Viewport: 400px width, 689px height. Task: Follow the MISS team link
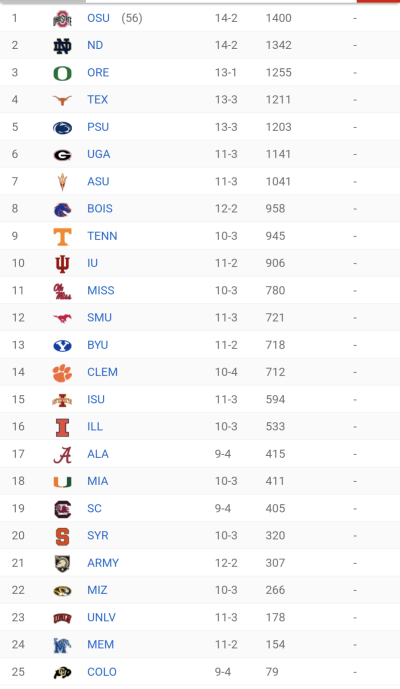[x=101, y=290]
